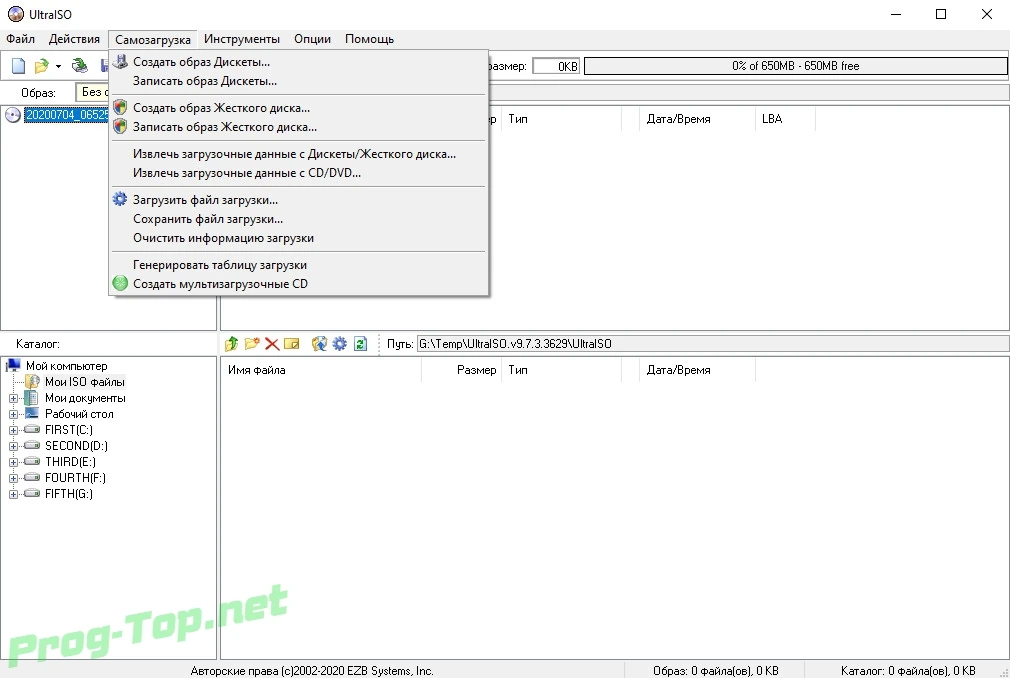Click gear icon beside Загрузить файл загрузки
Image resolution: width=1010 pixels, height=678 pixels.
[120, 200]
